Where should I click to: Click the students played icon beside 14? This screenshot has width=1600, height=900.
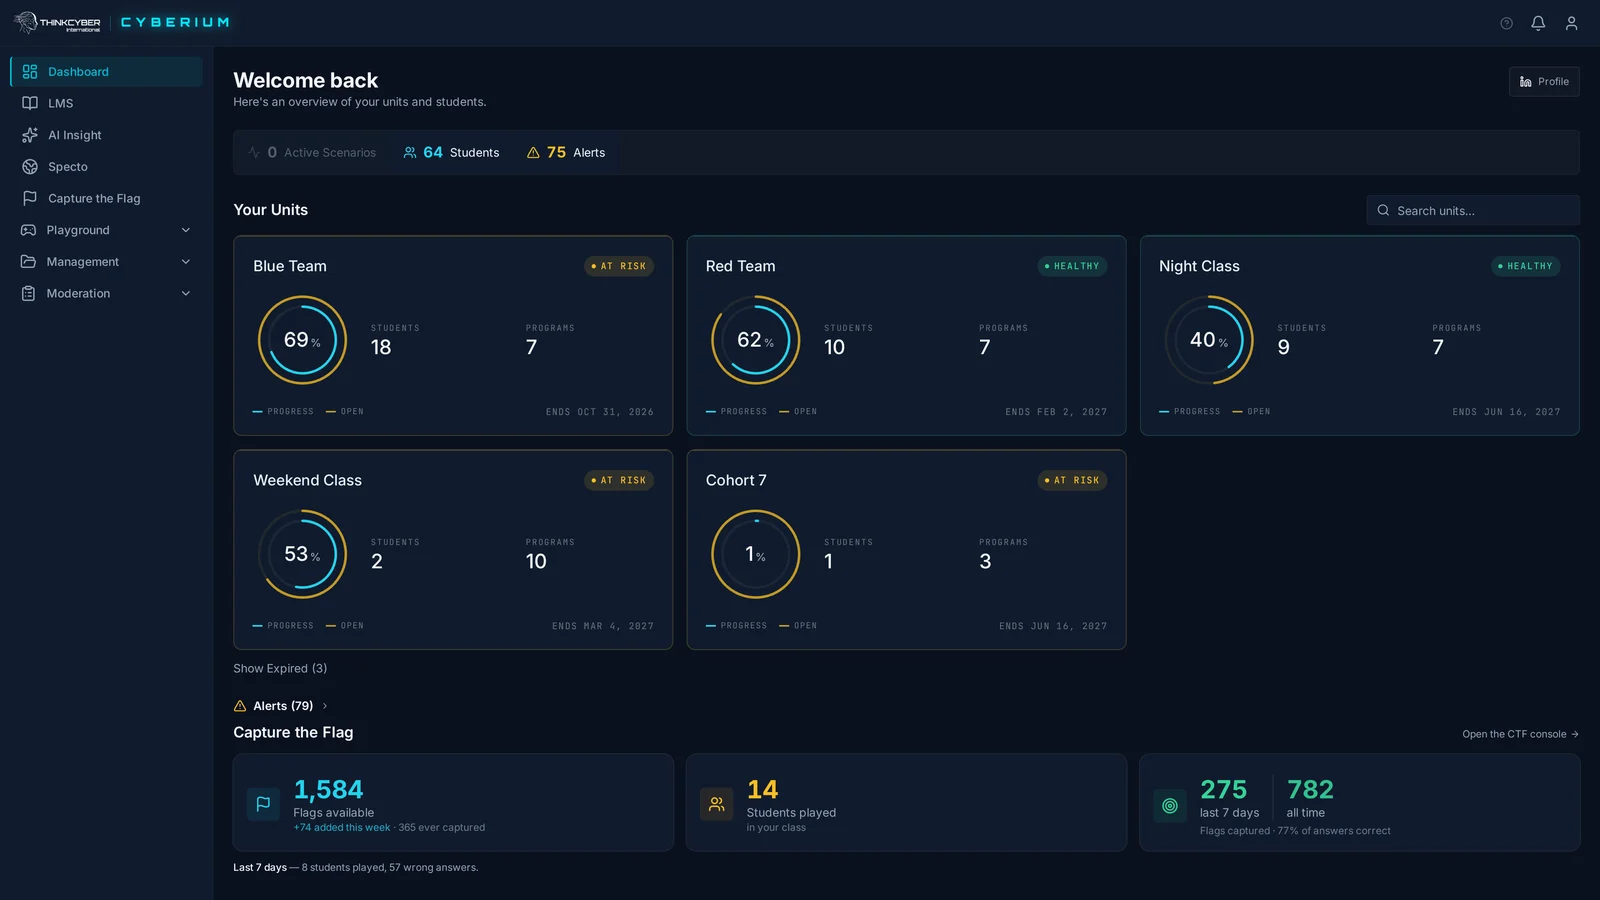716,804
